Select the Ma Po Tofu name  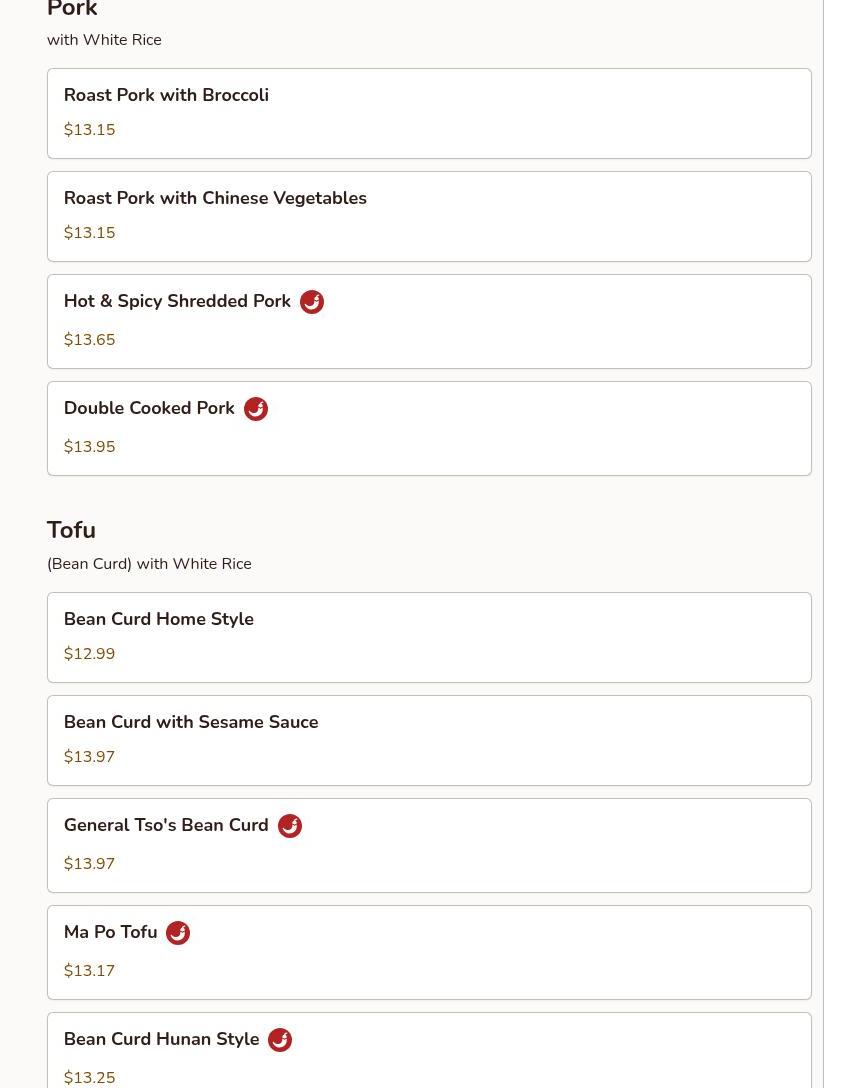pyautogui.click(x=110, y=932)
